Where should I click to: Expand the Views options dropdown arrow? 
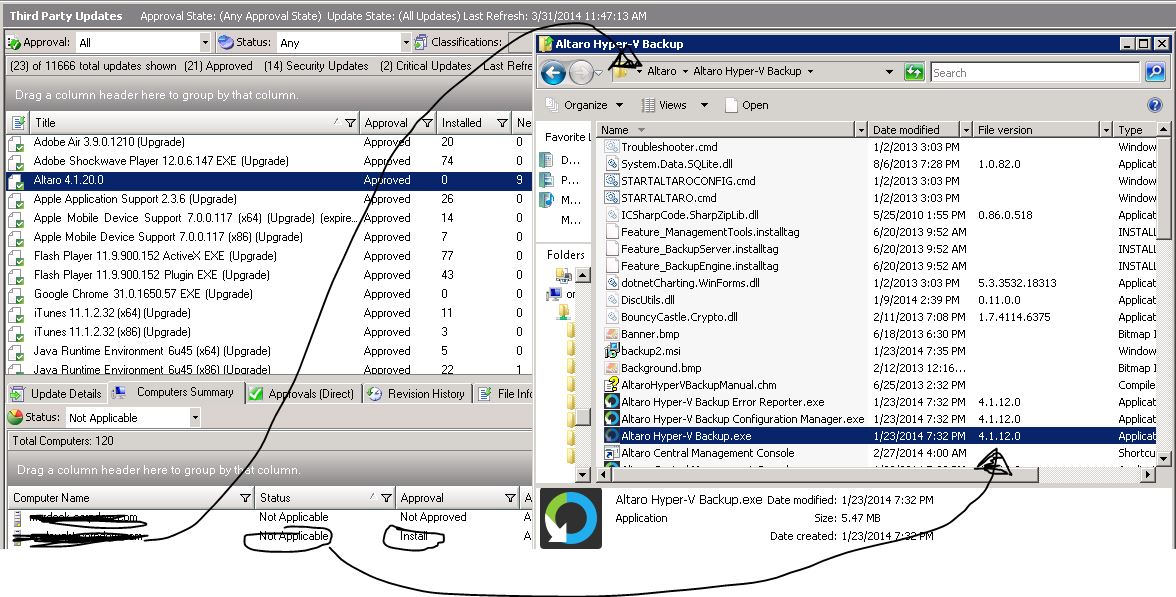click(704, 105)
